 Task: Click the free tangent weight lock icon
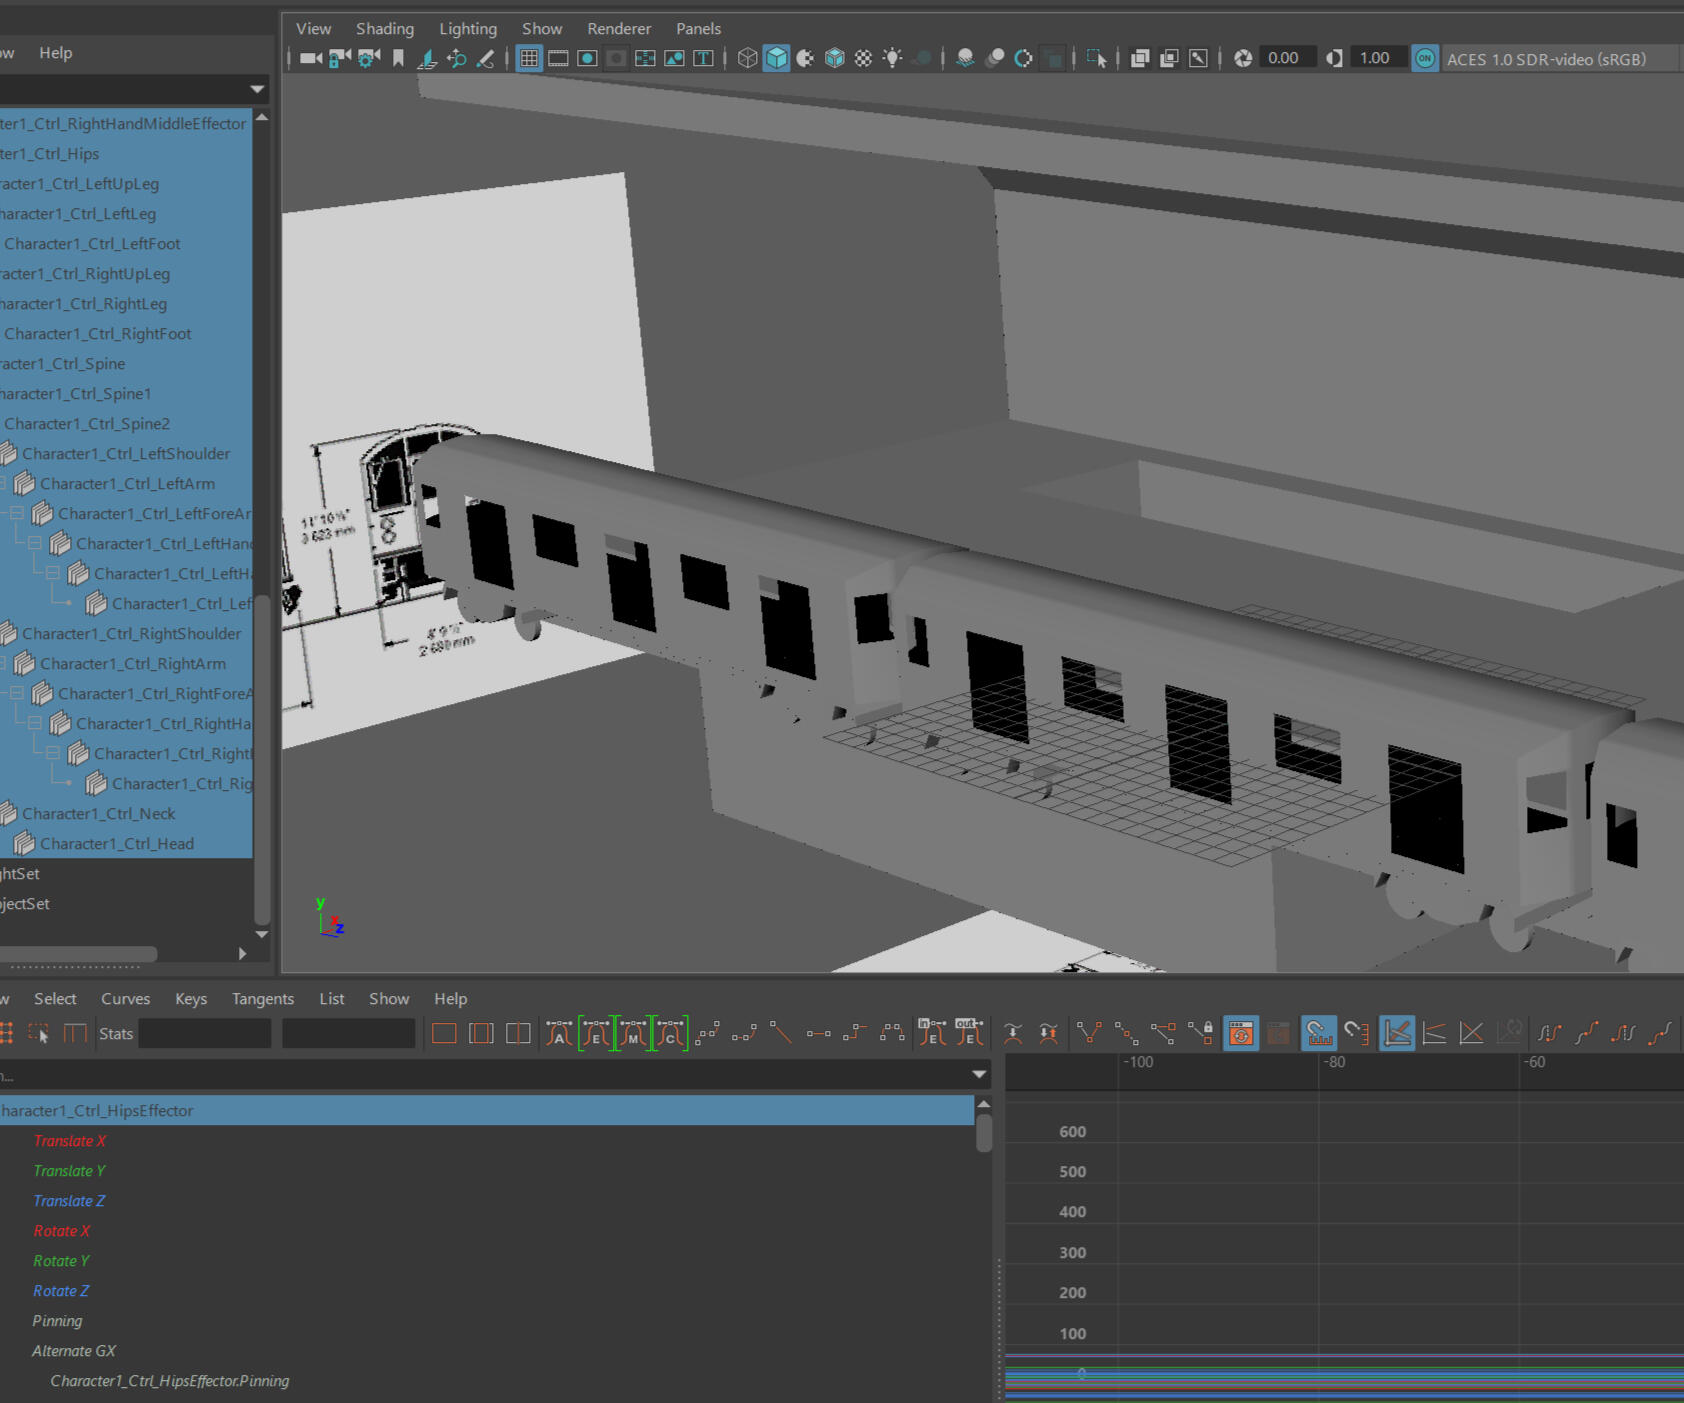point(1201,1034)
